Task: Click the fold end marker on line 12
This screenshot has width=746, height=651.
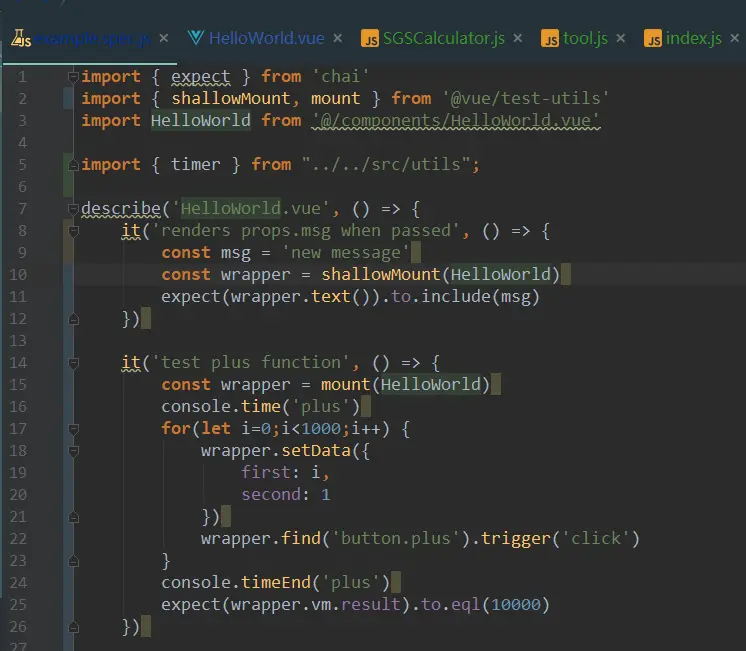Action: tap(73, 319)
